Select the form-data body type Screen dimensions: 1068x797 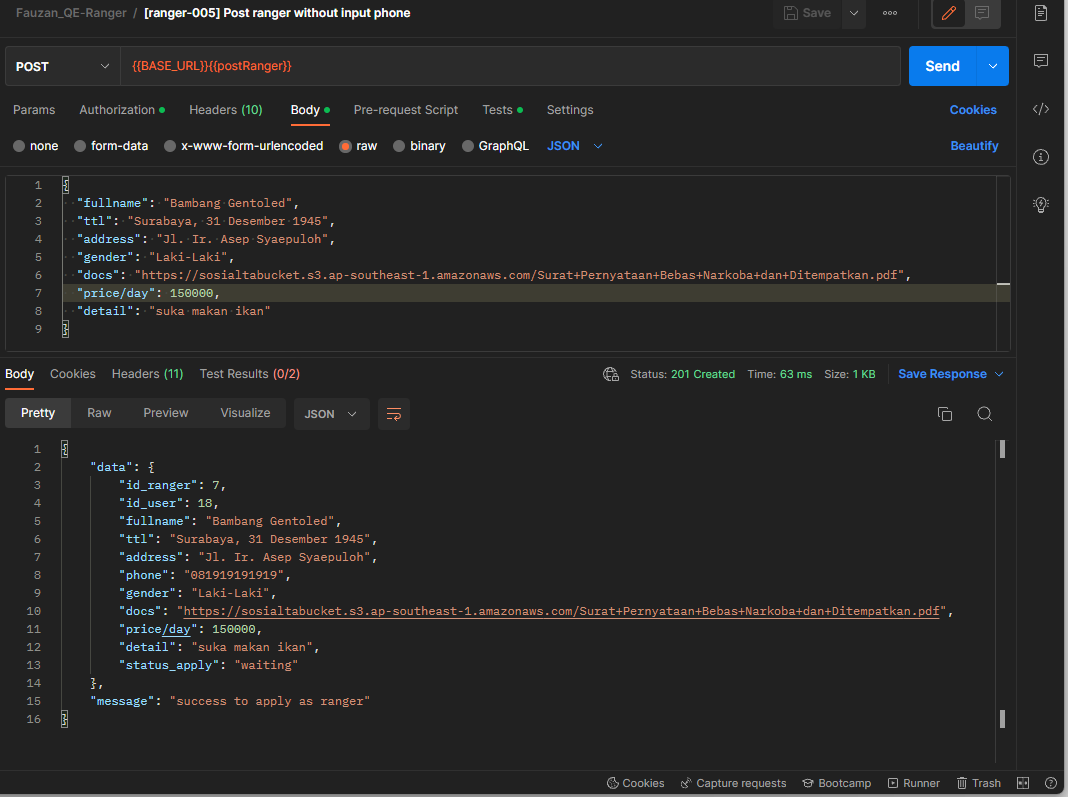110,145
